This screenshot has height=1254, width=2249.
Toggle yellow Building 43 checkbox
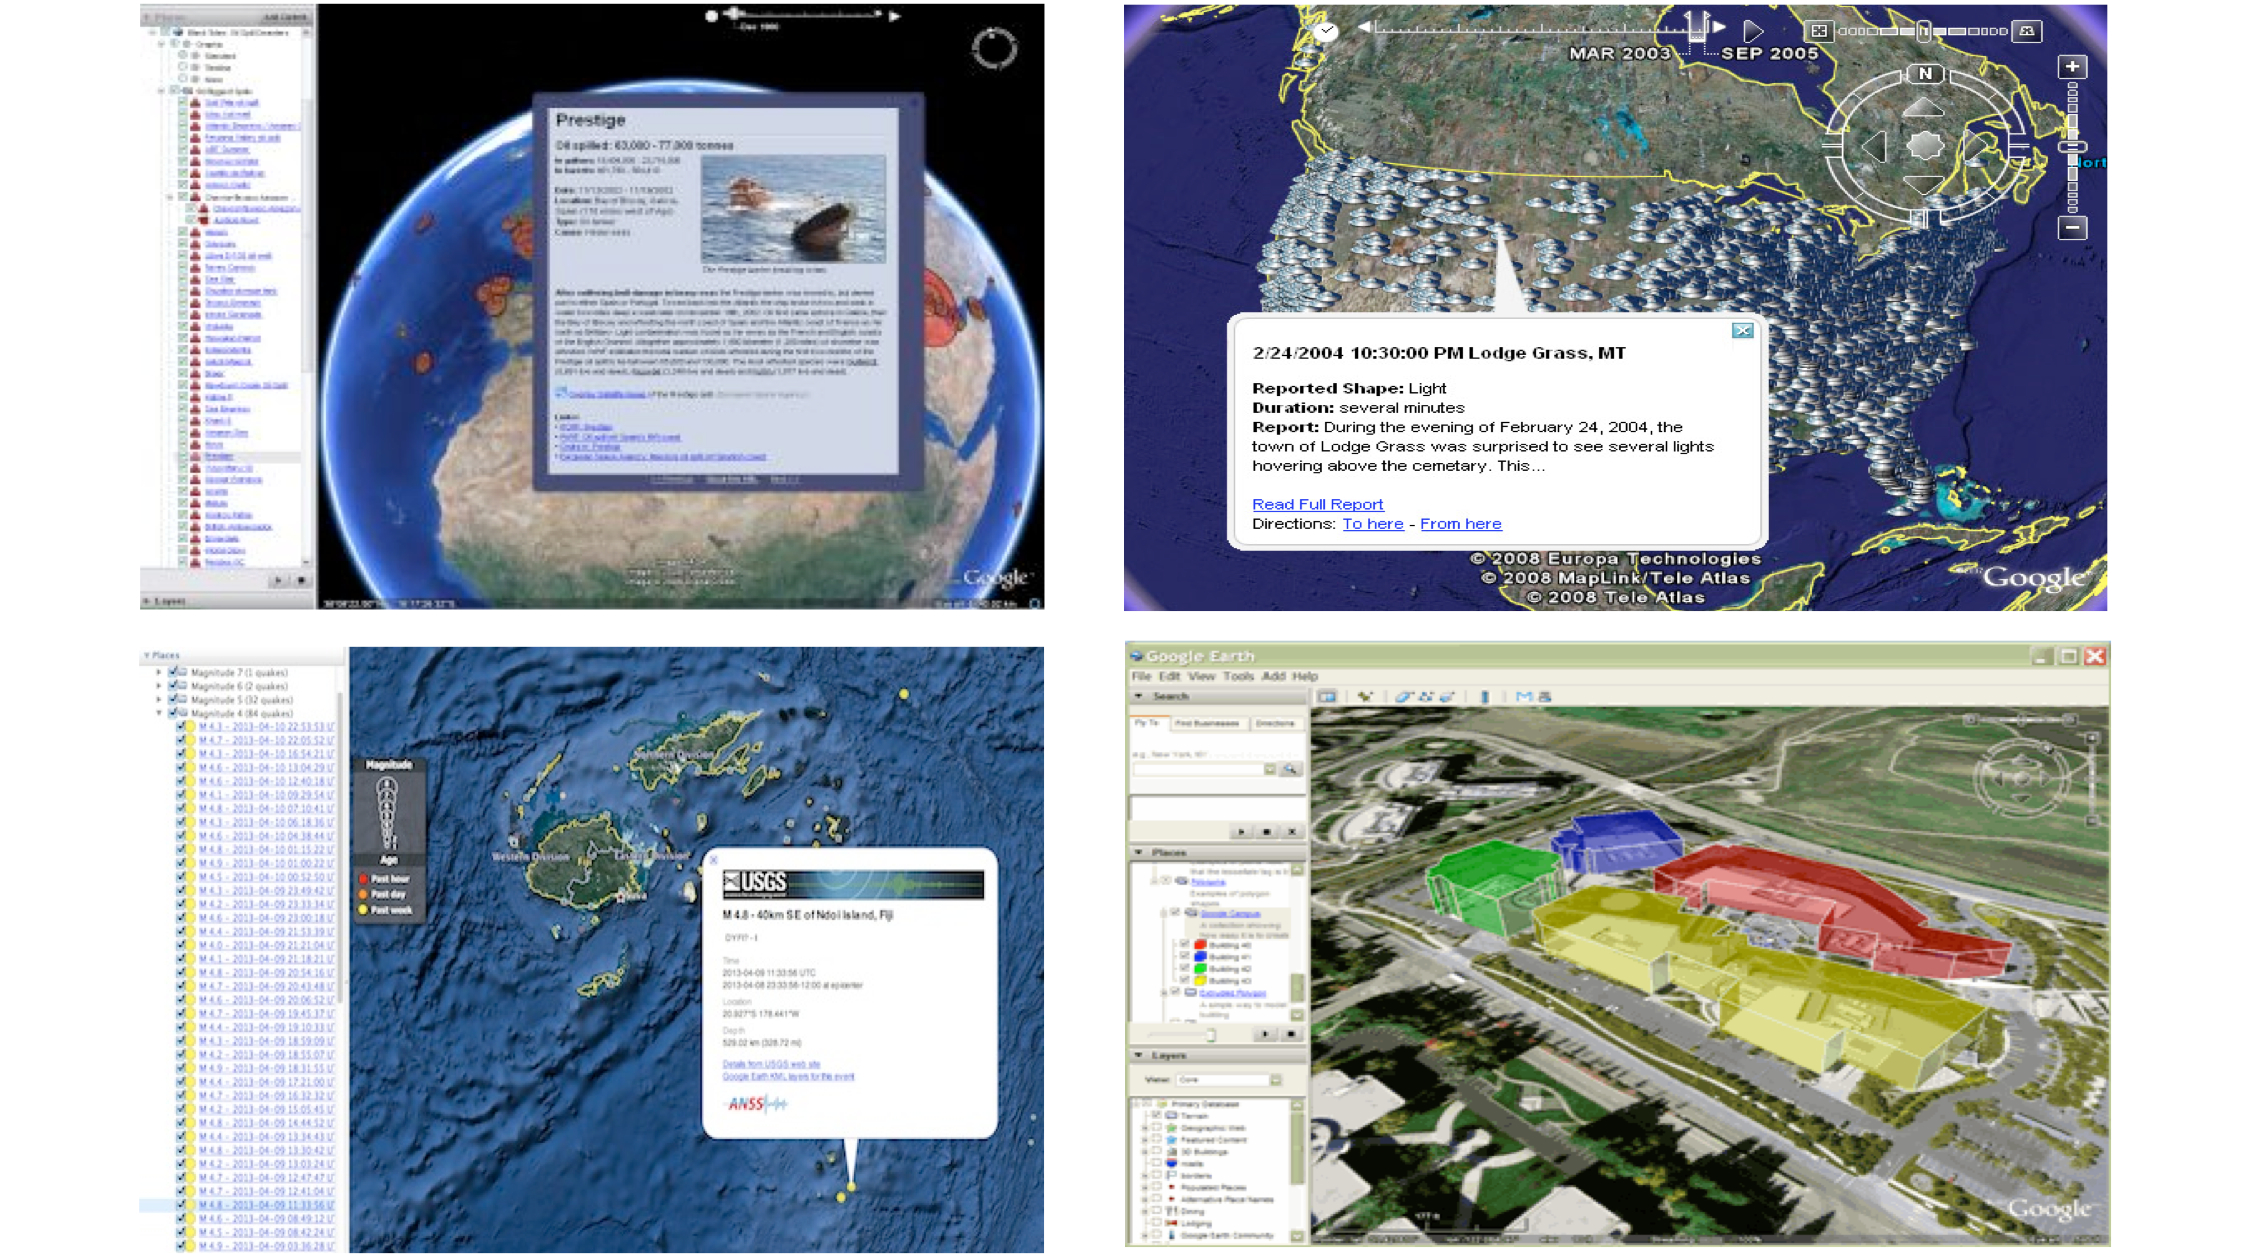click(1184, 980)
